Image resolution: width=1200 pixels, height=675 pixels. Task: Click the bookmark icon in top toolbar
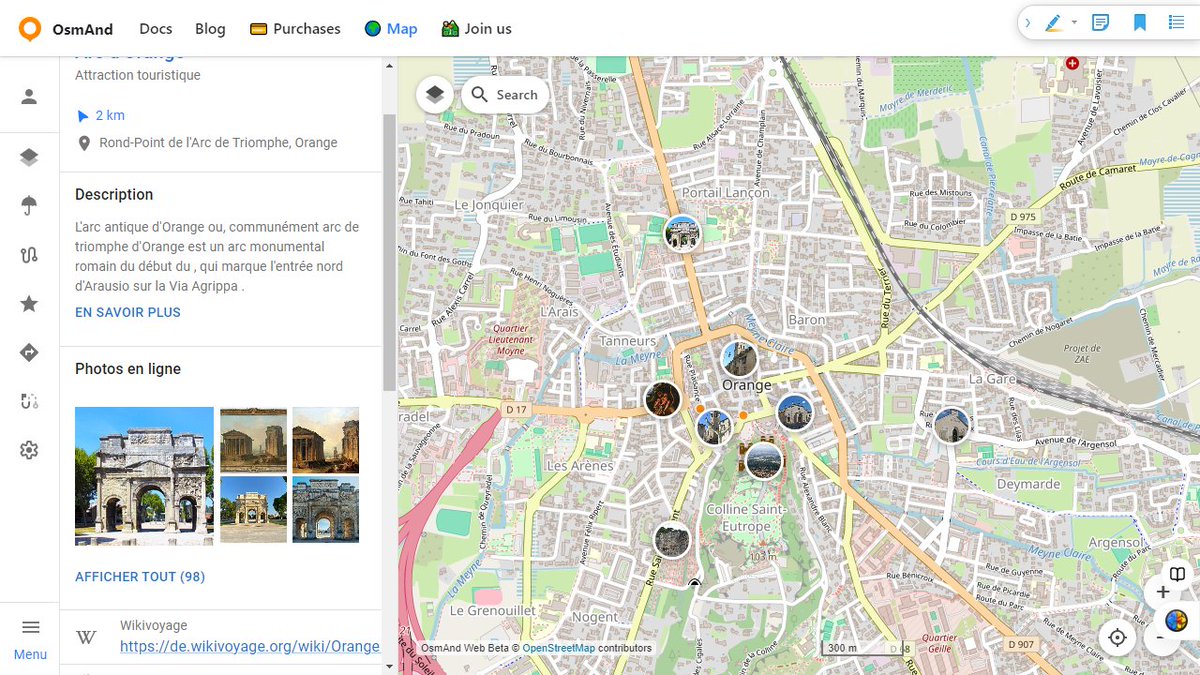tap(1140, 22)
